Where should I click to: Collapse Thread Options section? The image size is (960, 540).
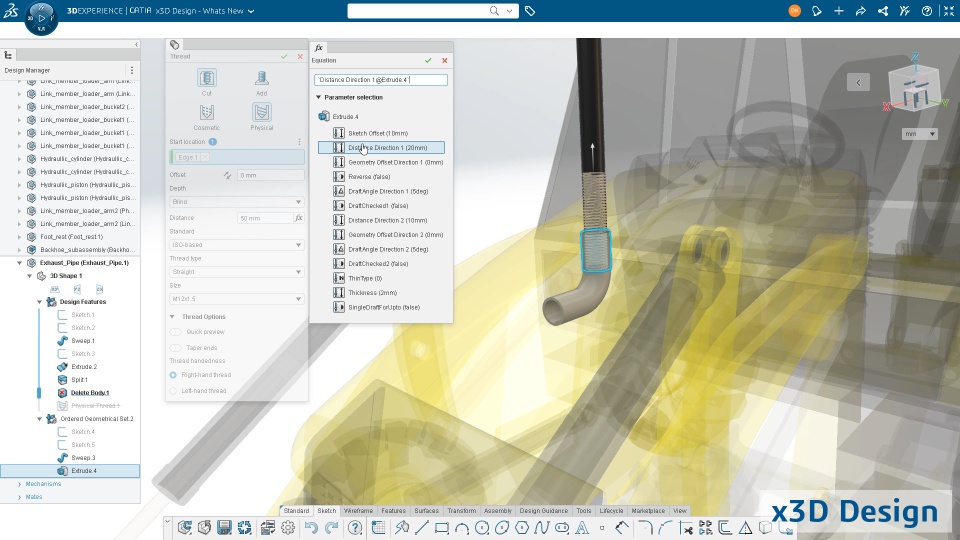point(172,317)
